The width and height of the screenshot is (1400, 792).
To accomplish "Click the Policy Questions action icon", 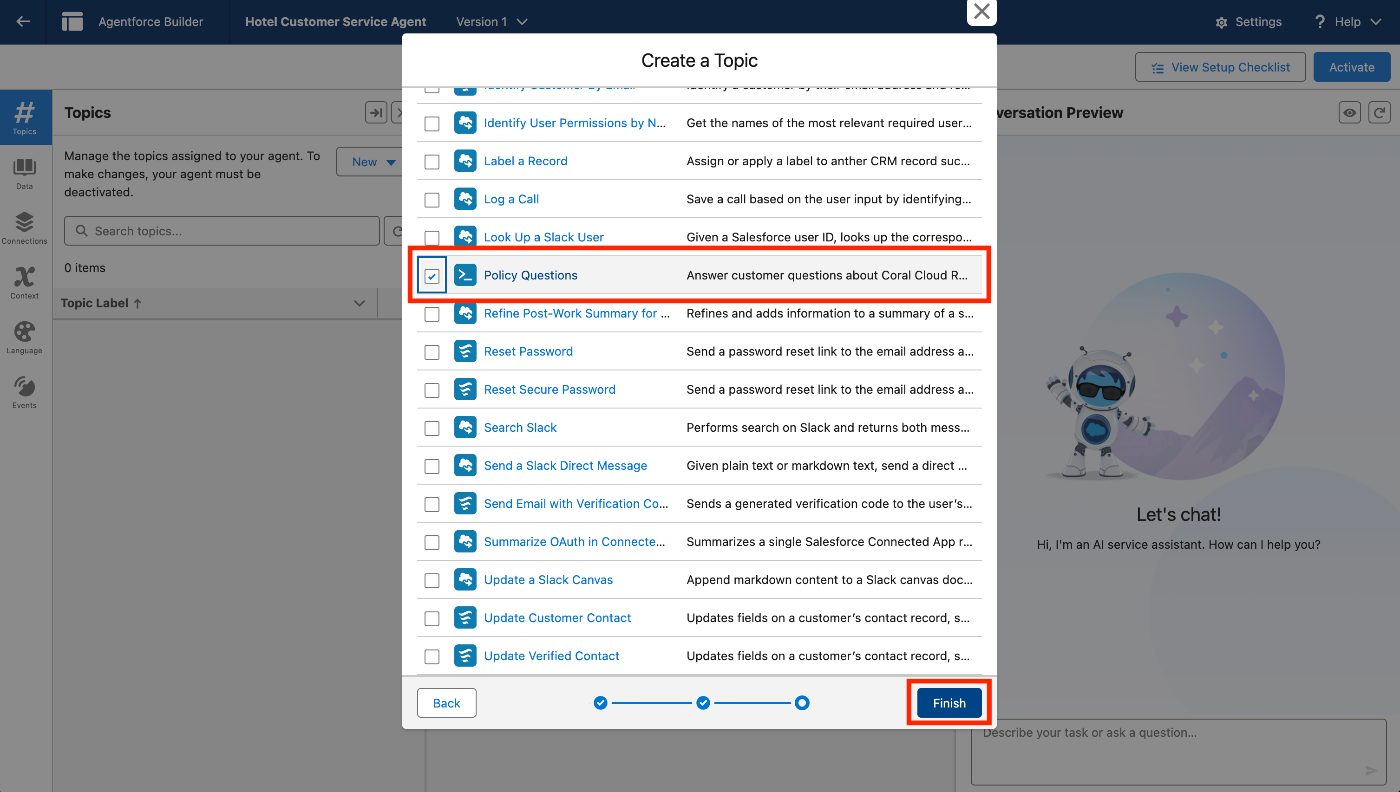I will pyautogui.click(x=465, y=275).
